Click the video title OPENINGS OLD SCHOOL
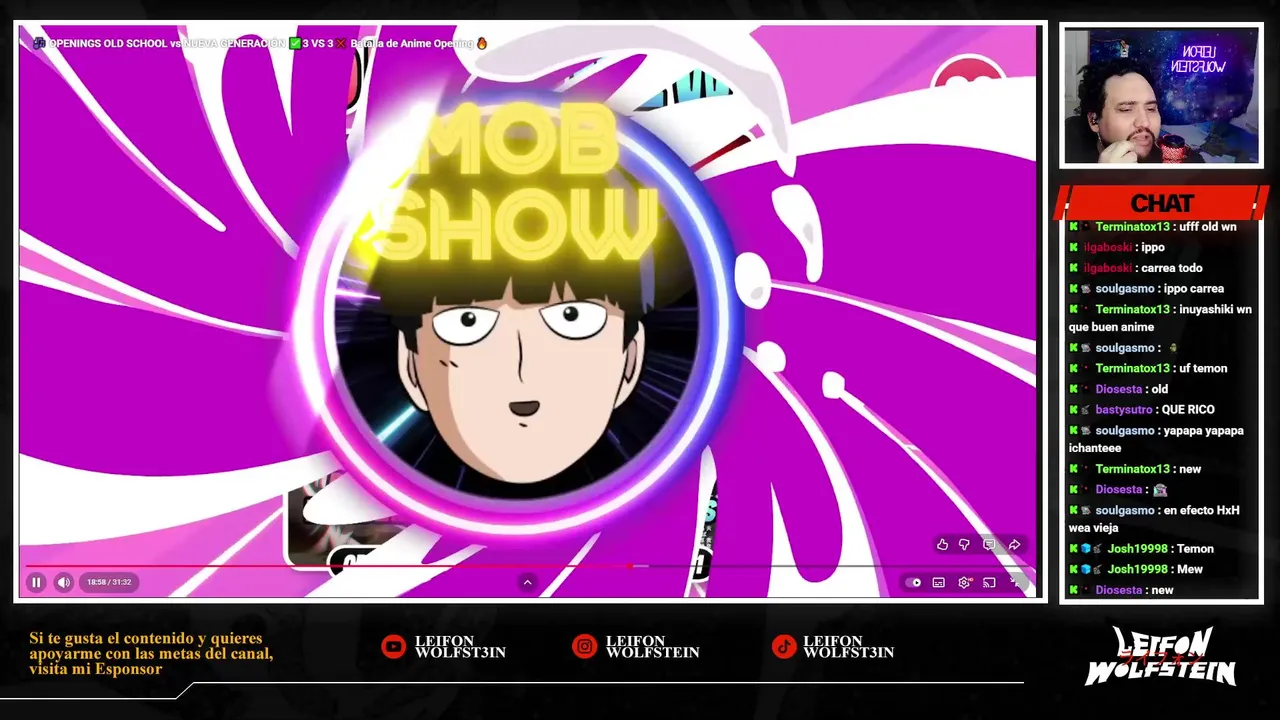1280x720 pixels. pyautogui.click(x=260, y=44)
